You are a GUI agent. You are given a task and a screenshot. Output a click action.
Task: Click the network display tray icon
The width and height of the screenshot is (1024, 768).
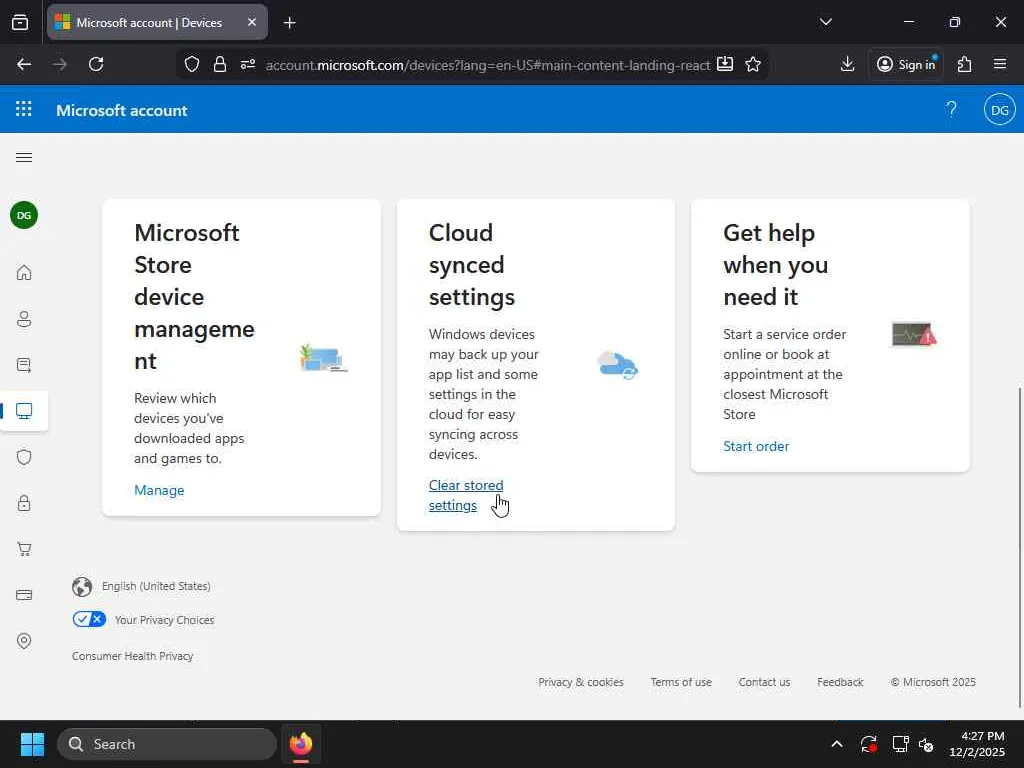901,744
